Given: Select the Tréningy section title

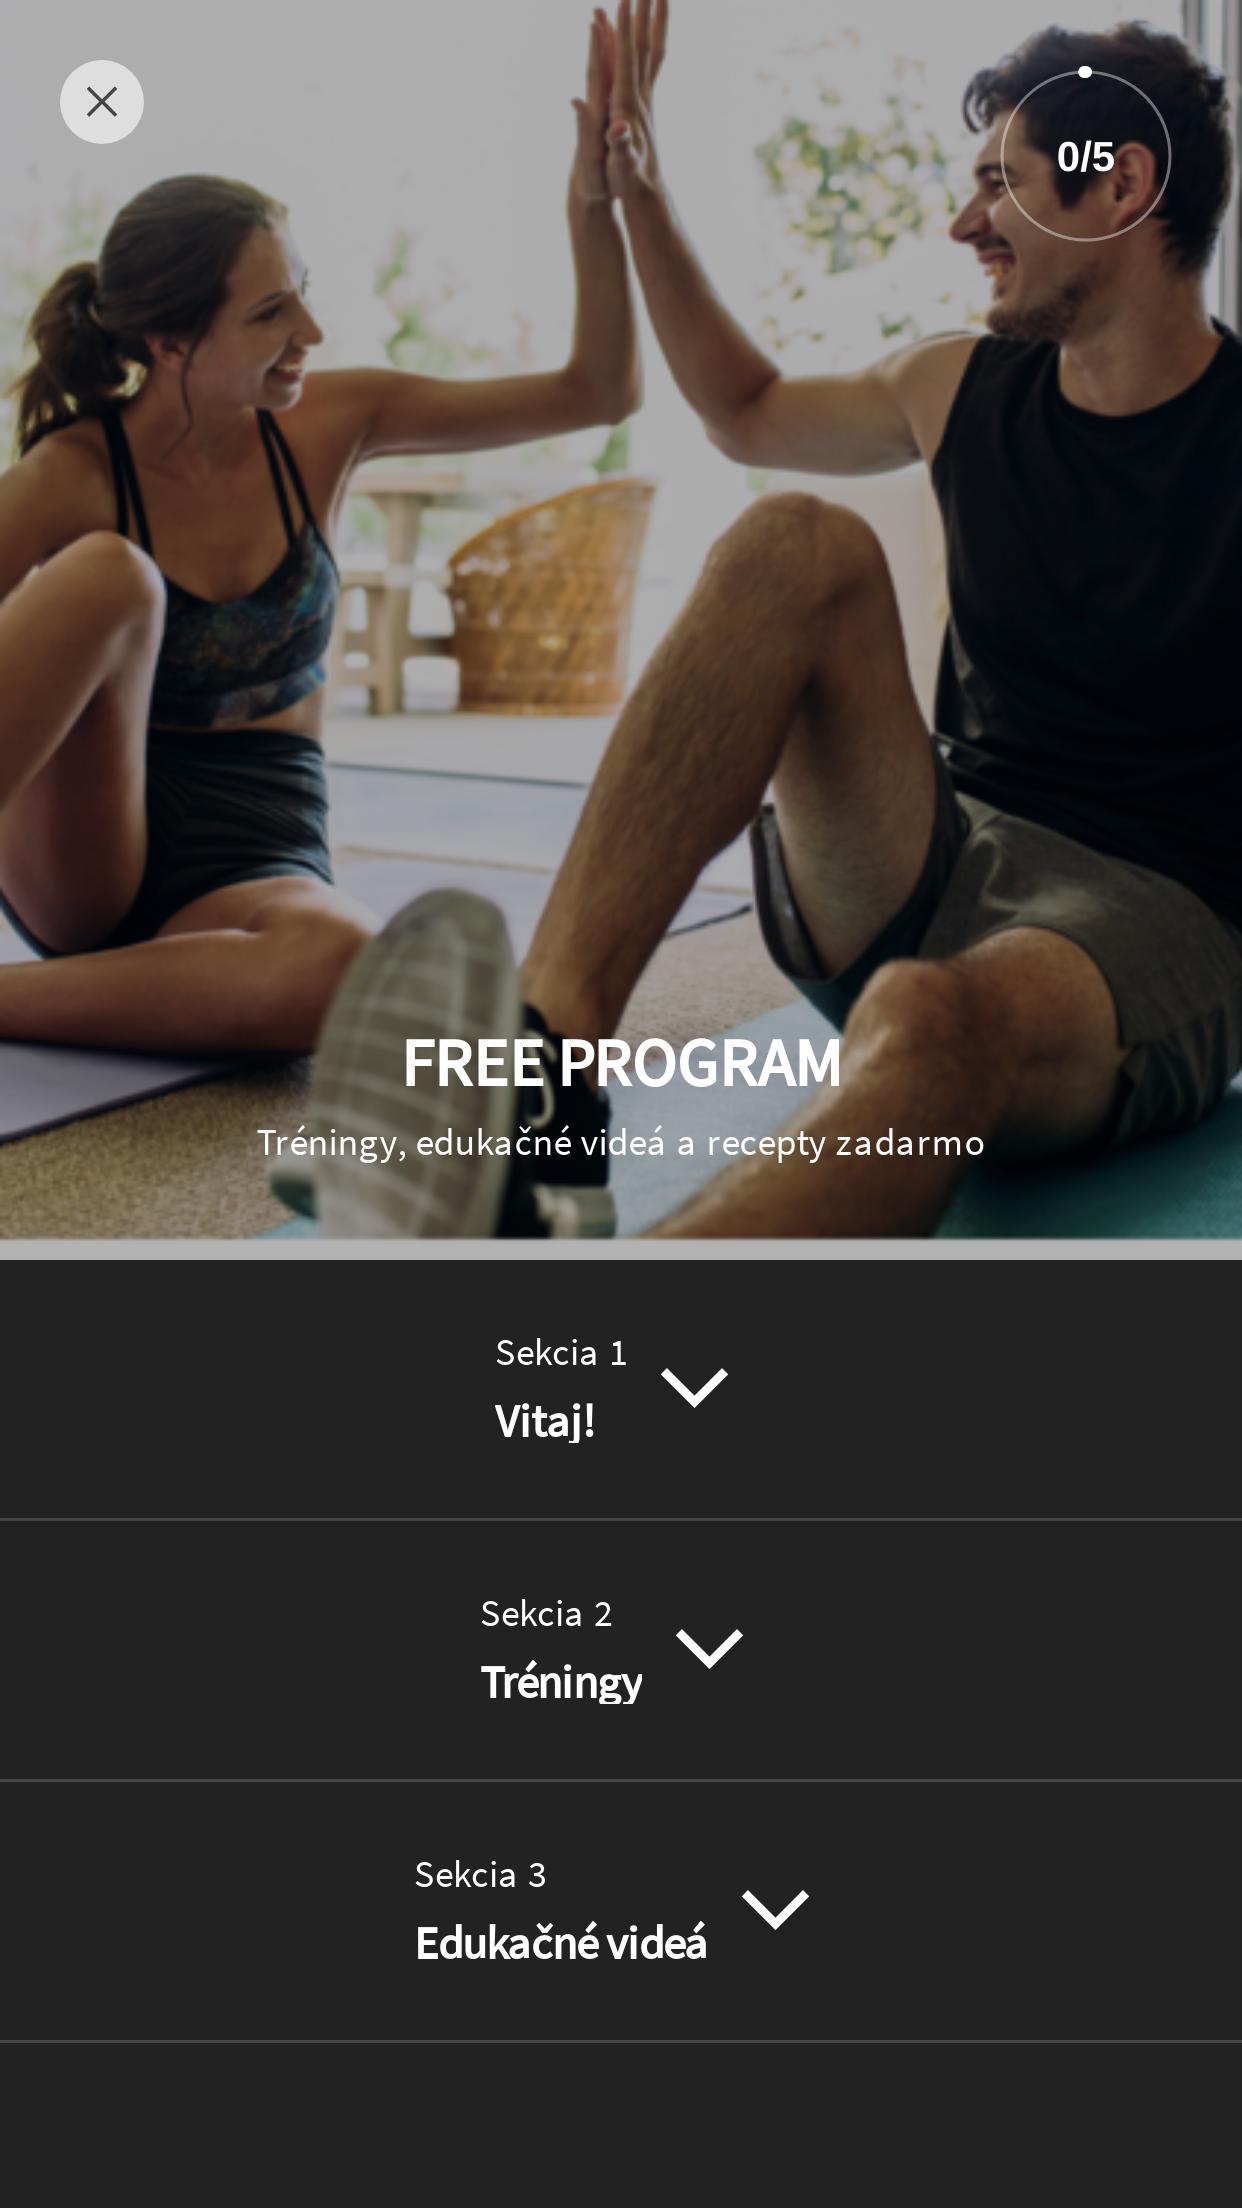Looking at the screenshot, I should point(561,1682).
